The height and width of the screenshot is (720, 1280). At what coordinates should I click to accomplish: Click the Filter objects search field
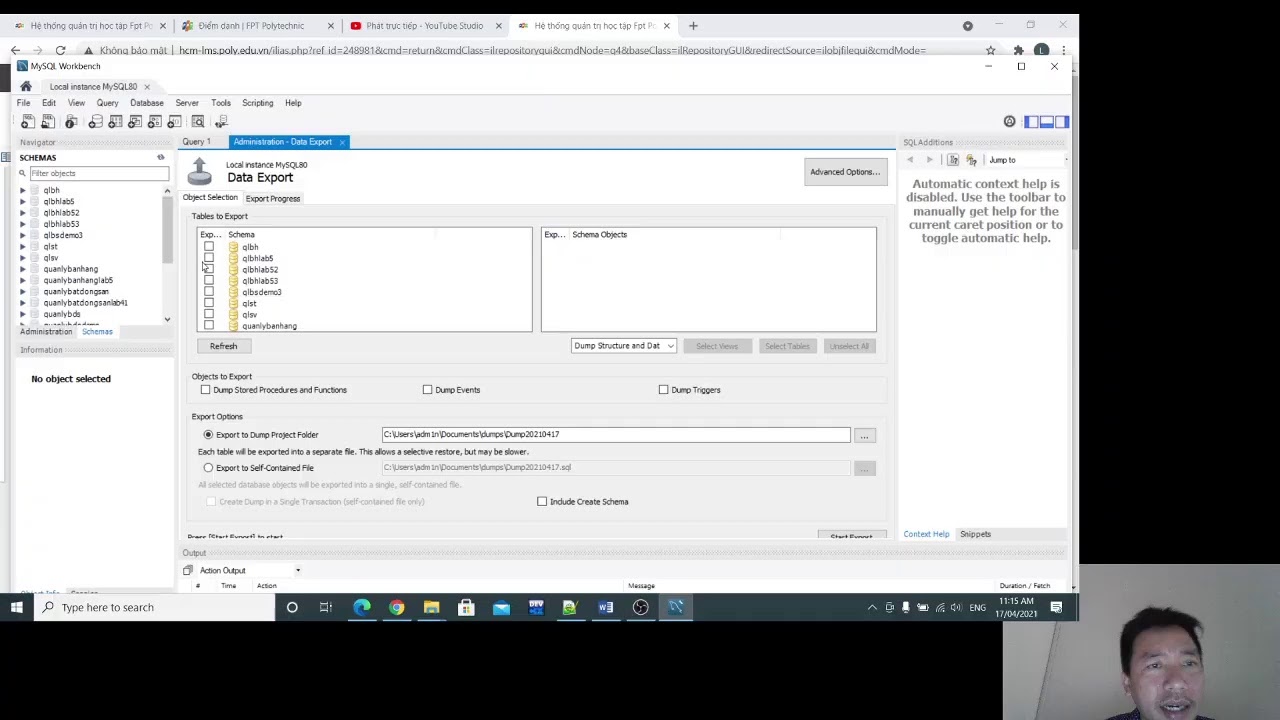(x=97, y=173)
